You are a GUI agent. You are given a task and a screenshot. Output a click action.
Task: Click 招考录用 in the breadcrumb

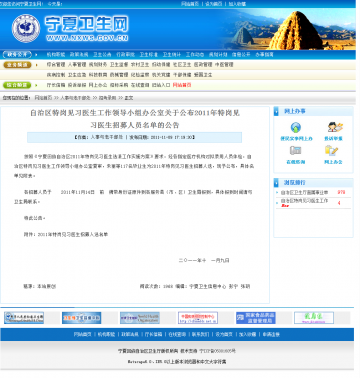click(x=107, y=98)
